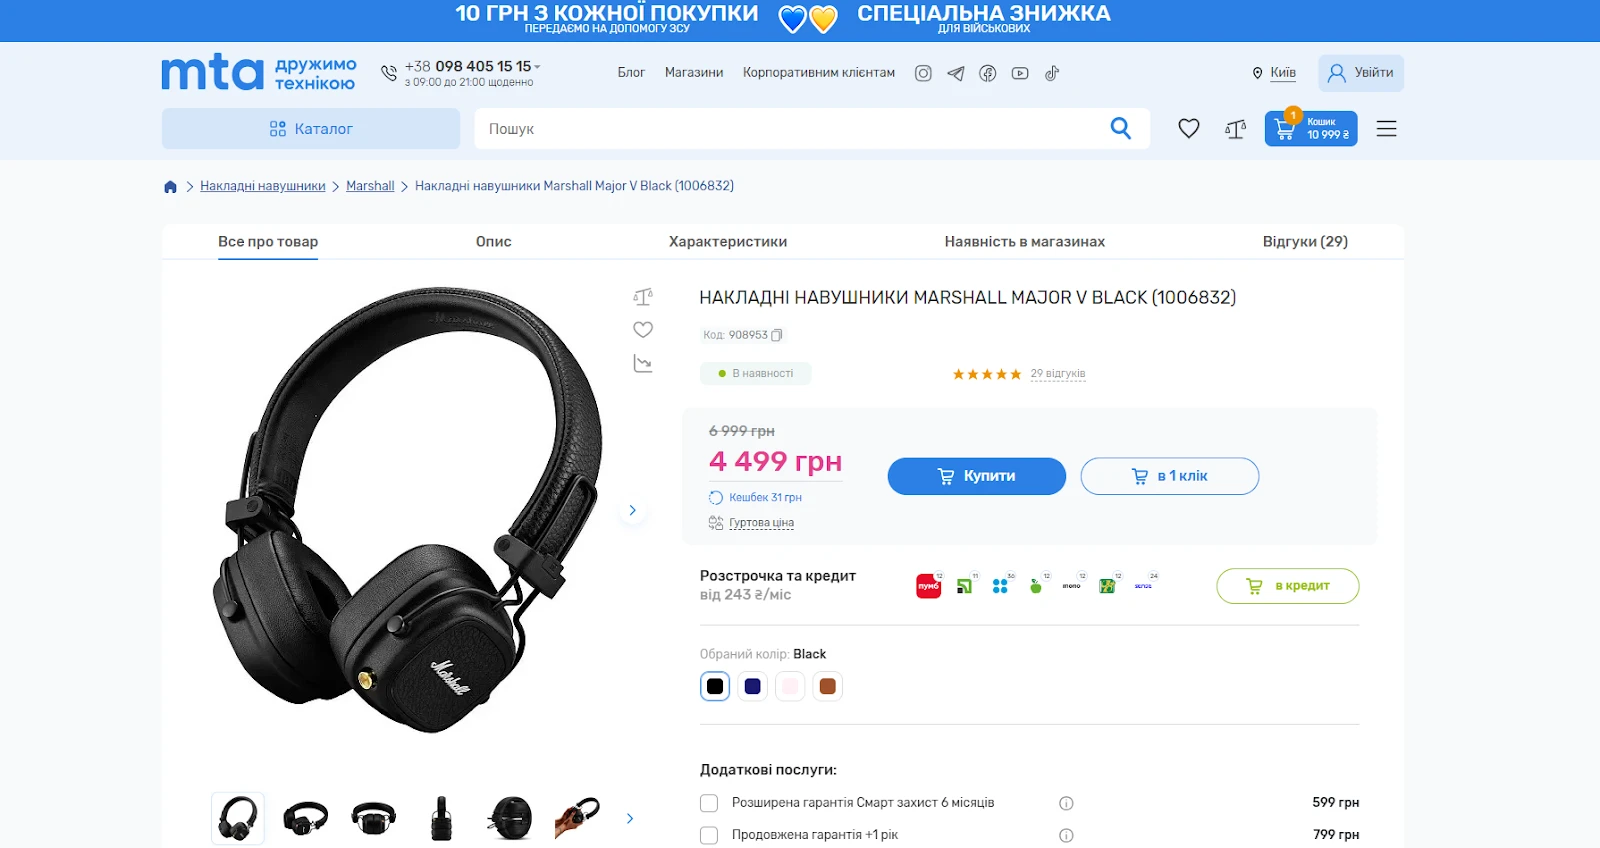The height and width of the screenshot is (848, 1600).
Task: Open the hamburger menu icon
Action: [x=1386, y=129]
